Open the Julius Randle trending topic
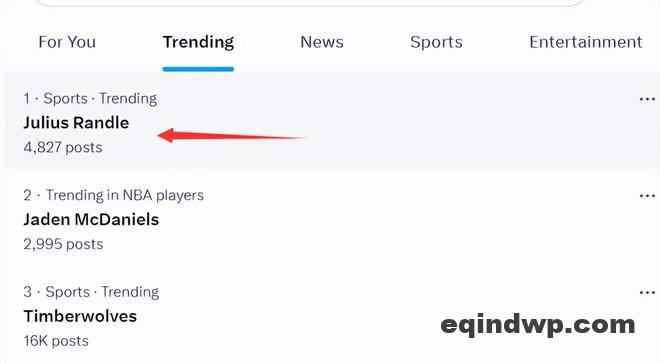Screen dimensions: 660x363 click(76, 123)
